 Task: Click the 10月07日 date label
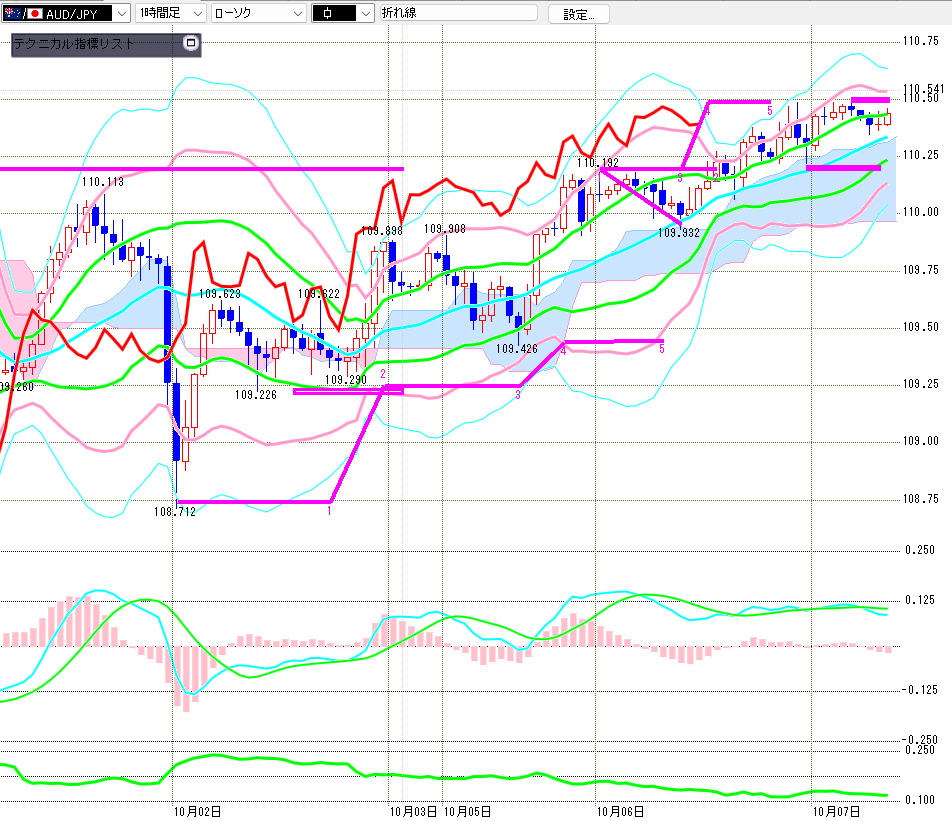point(837,812)
